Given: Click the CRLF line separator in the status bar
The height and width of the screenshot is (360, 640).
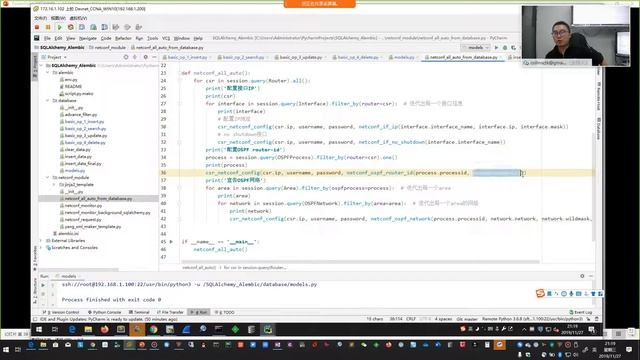Looking at the screenshot, I should click(411, 319).
